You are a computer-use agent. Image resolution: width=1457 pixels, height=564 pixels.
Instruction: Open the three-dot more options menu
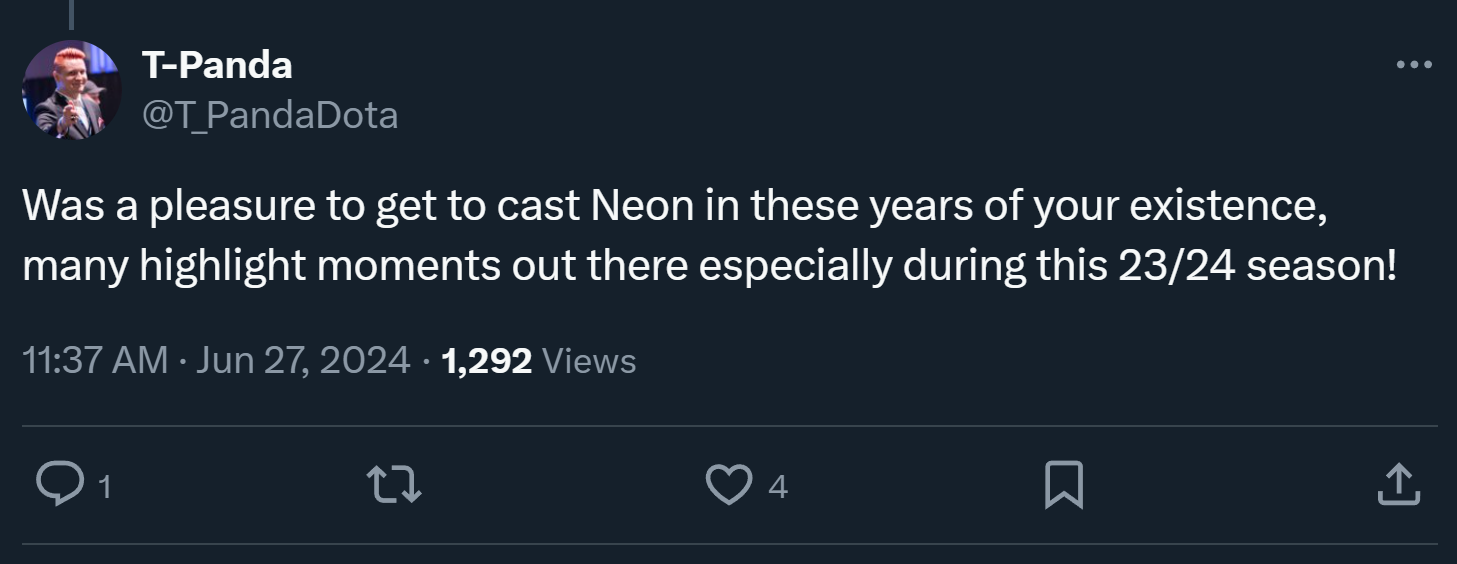point(1413,66)
